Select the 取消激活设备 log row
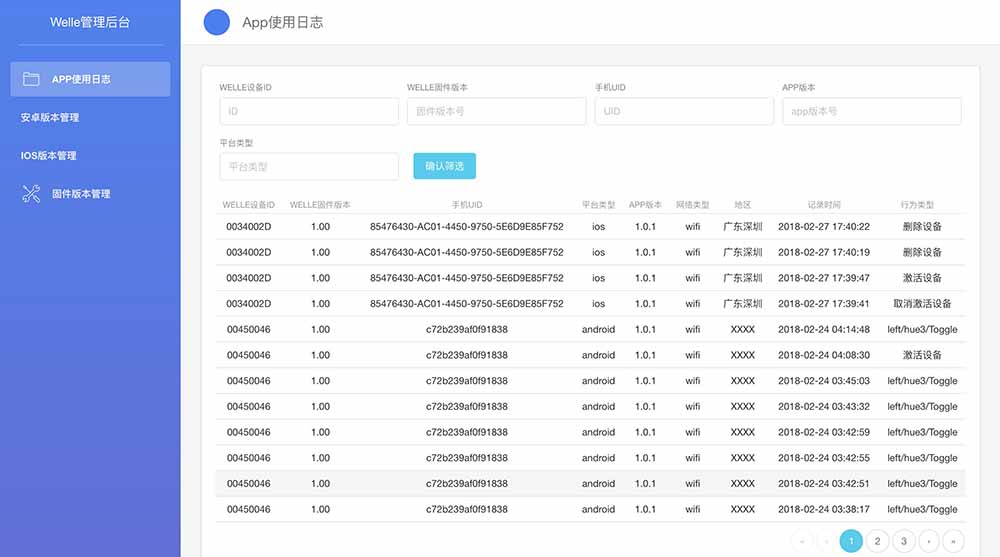This screenshot has height=557, width=1000. (x=592, y=304)
